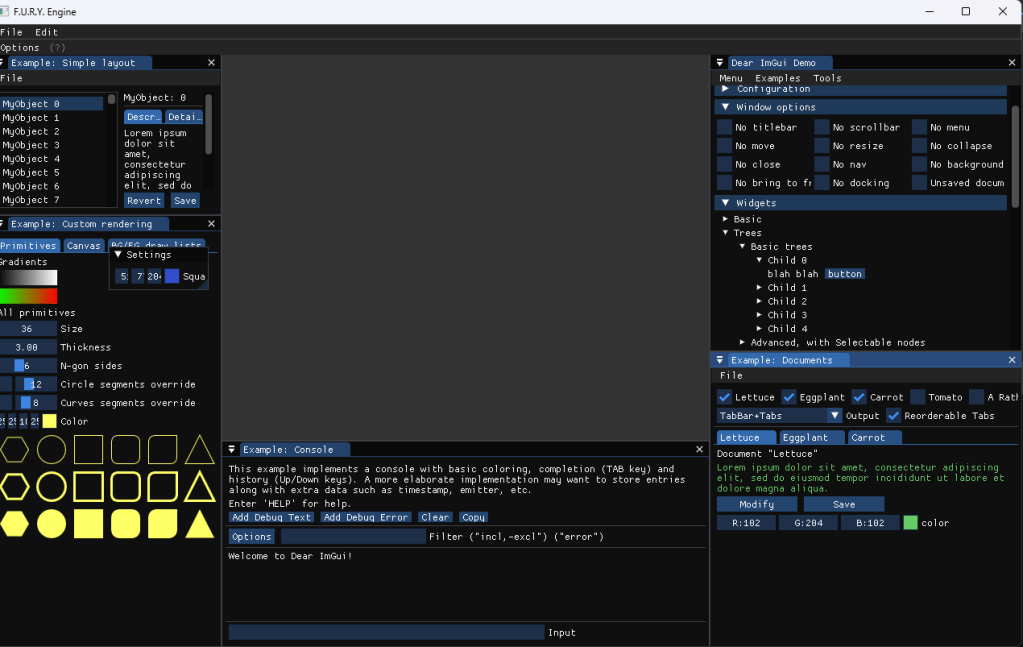Uncheck the Lettuce checkbox
Screen dimensions: 1023x647
[x=725, y=397]
